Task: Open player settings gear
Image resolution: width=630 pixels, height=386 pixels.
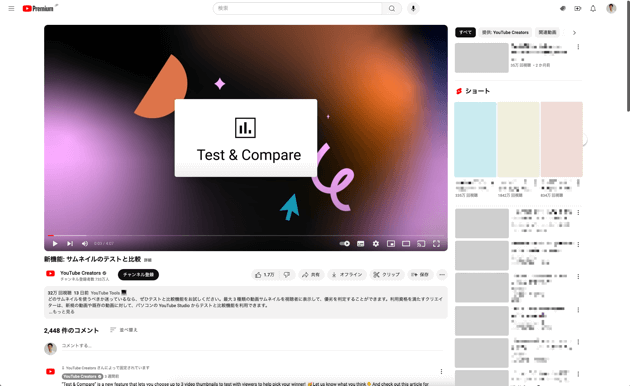Action: tap(376, 243)
